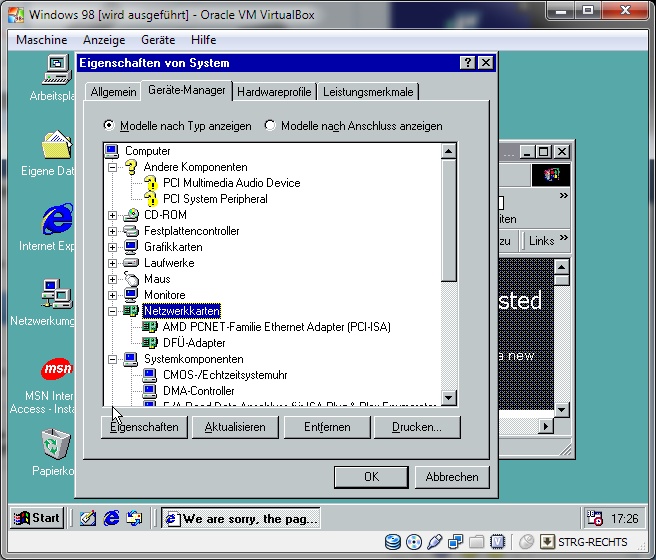Collapse the Andere Komponenten node
This screenshot has width=656, height=560.
click(x=112, y=167)
